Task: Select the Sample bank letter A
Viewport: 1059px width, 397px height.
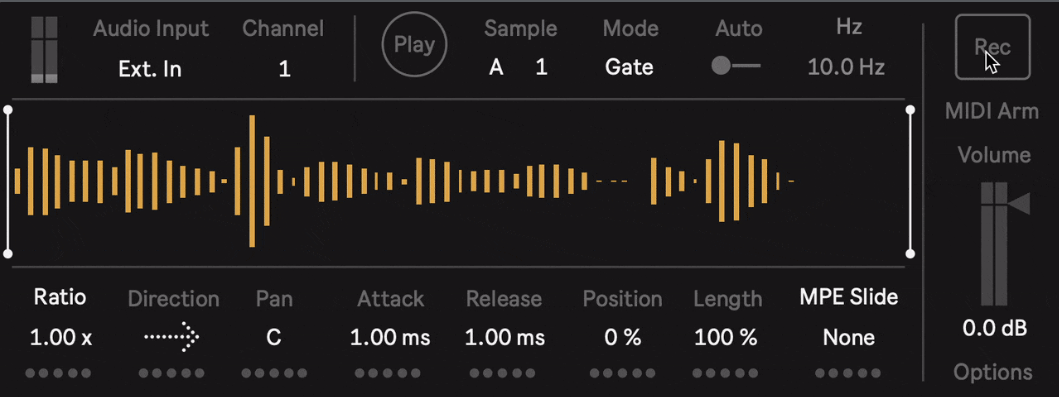Action: tap(496, 68)
